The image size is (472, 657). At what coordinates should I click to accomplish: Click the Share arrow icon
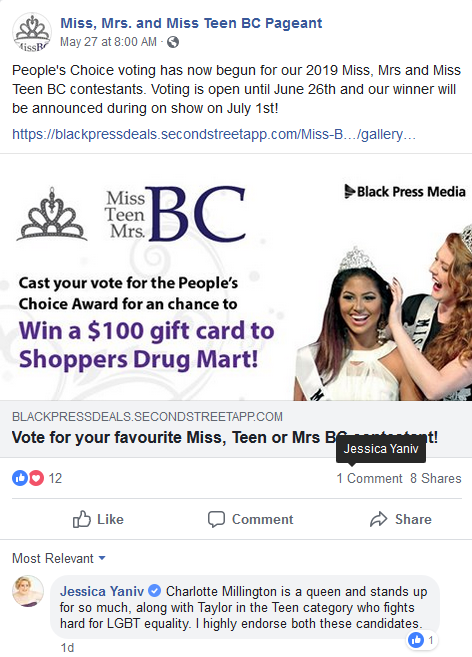pos(379,519)
